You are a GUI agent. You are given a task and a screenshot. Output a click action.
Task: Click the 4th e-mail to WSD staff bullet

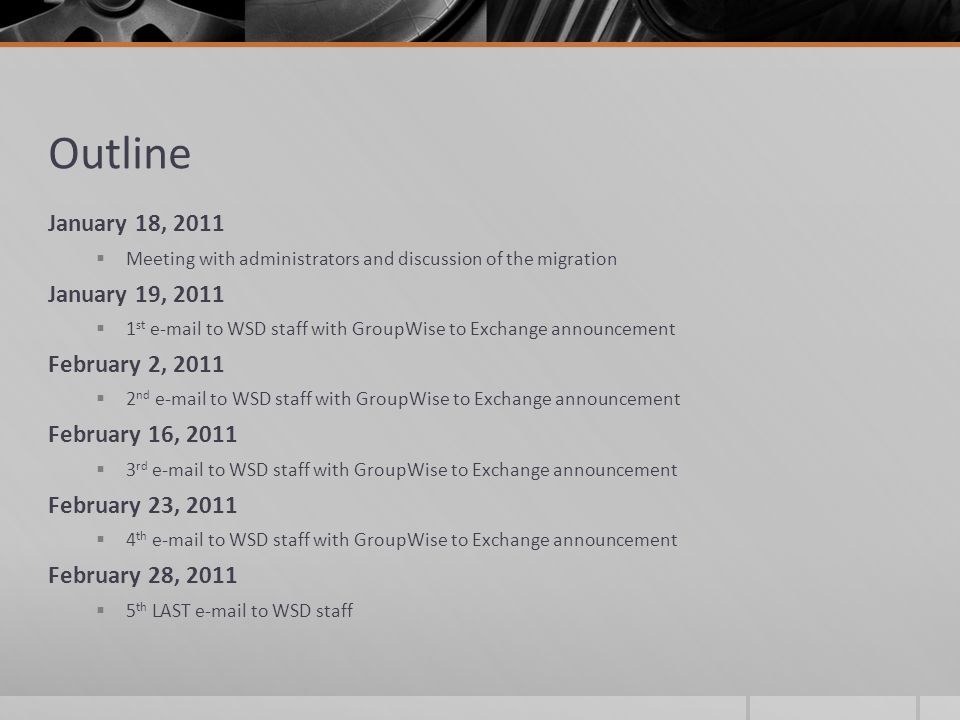coord(402,539)
